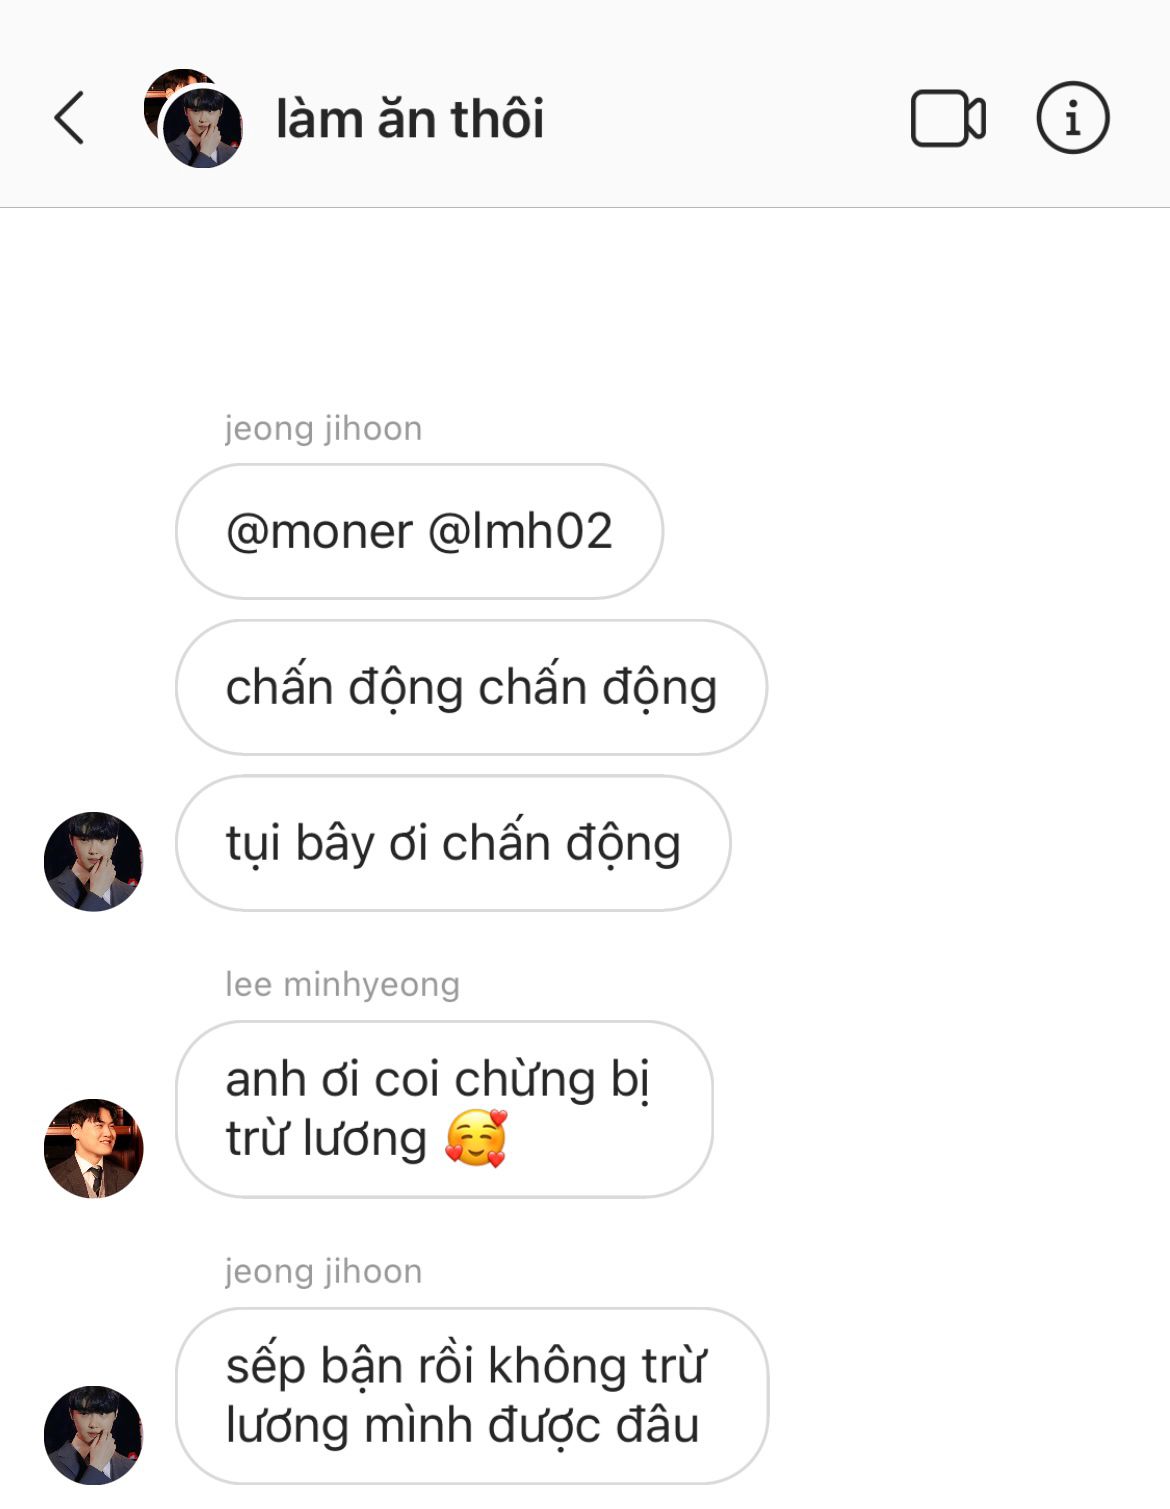Tap avatar beside tụi bây ơi message
Viewport: 1170px width, 1509px height.
point(94,861)
